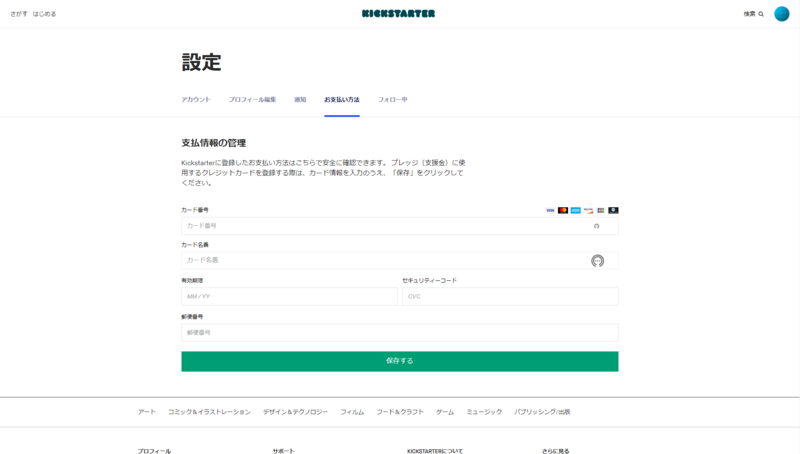Screen dimensions: 800x454
Task: Switch to the フォロー中 tab
Action: click(x=392, y=99)
